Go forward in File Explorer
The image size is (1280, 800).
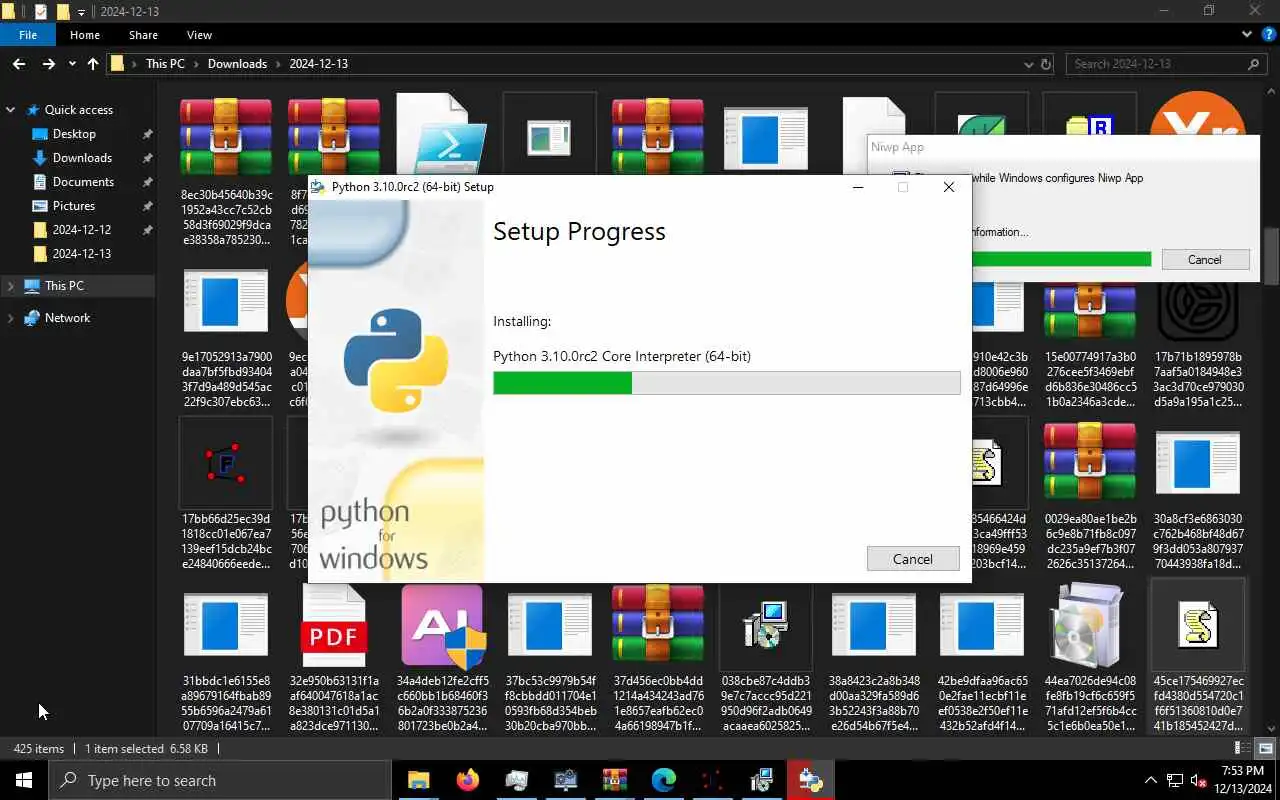pos(48,64)
